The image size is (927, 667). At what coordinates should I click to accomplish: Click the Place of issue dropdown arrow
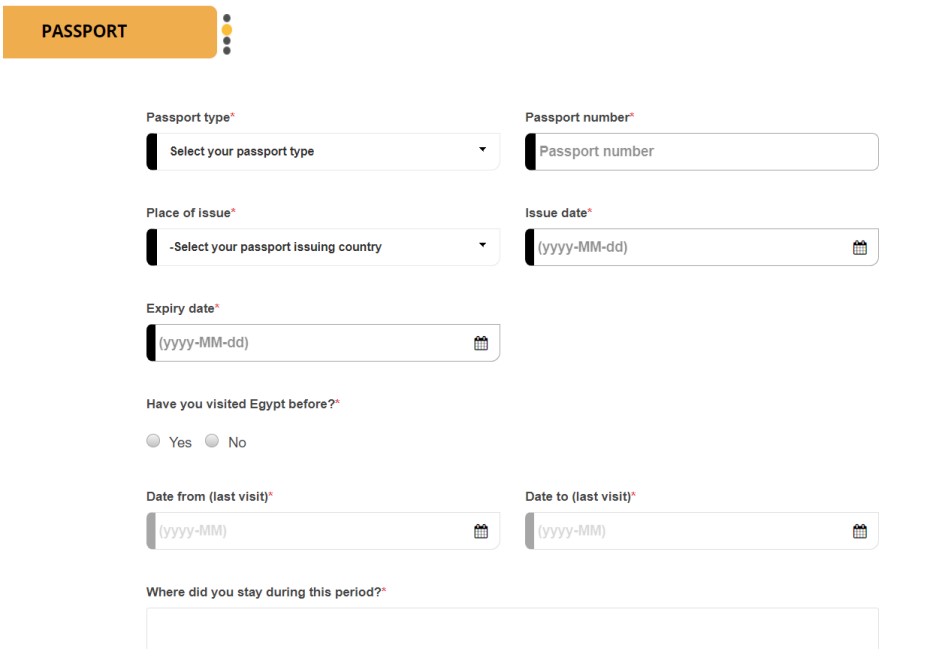tap(482, 245)
